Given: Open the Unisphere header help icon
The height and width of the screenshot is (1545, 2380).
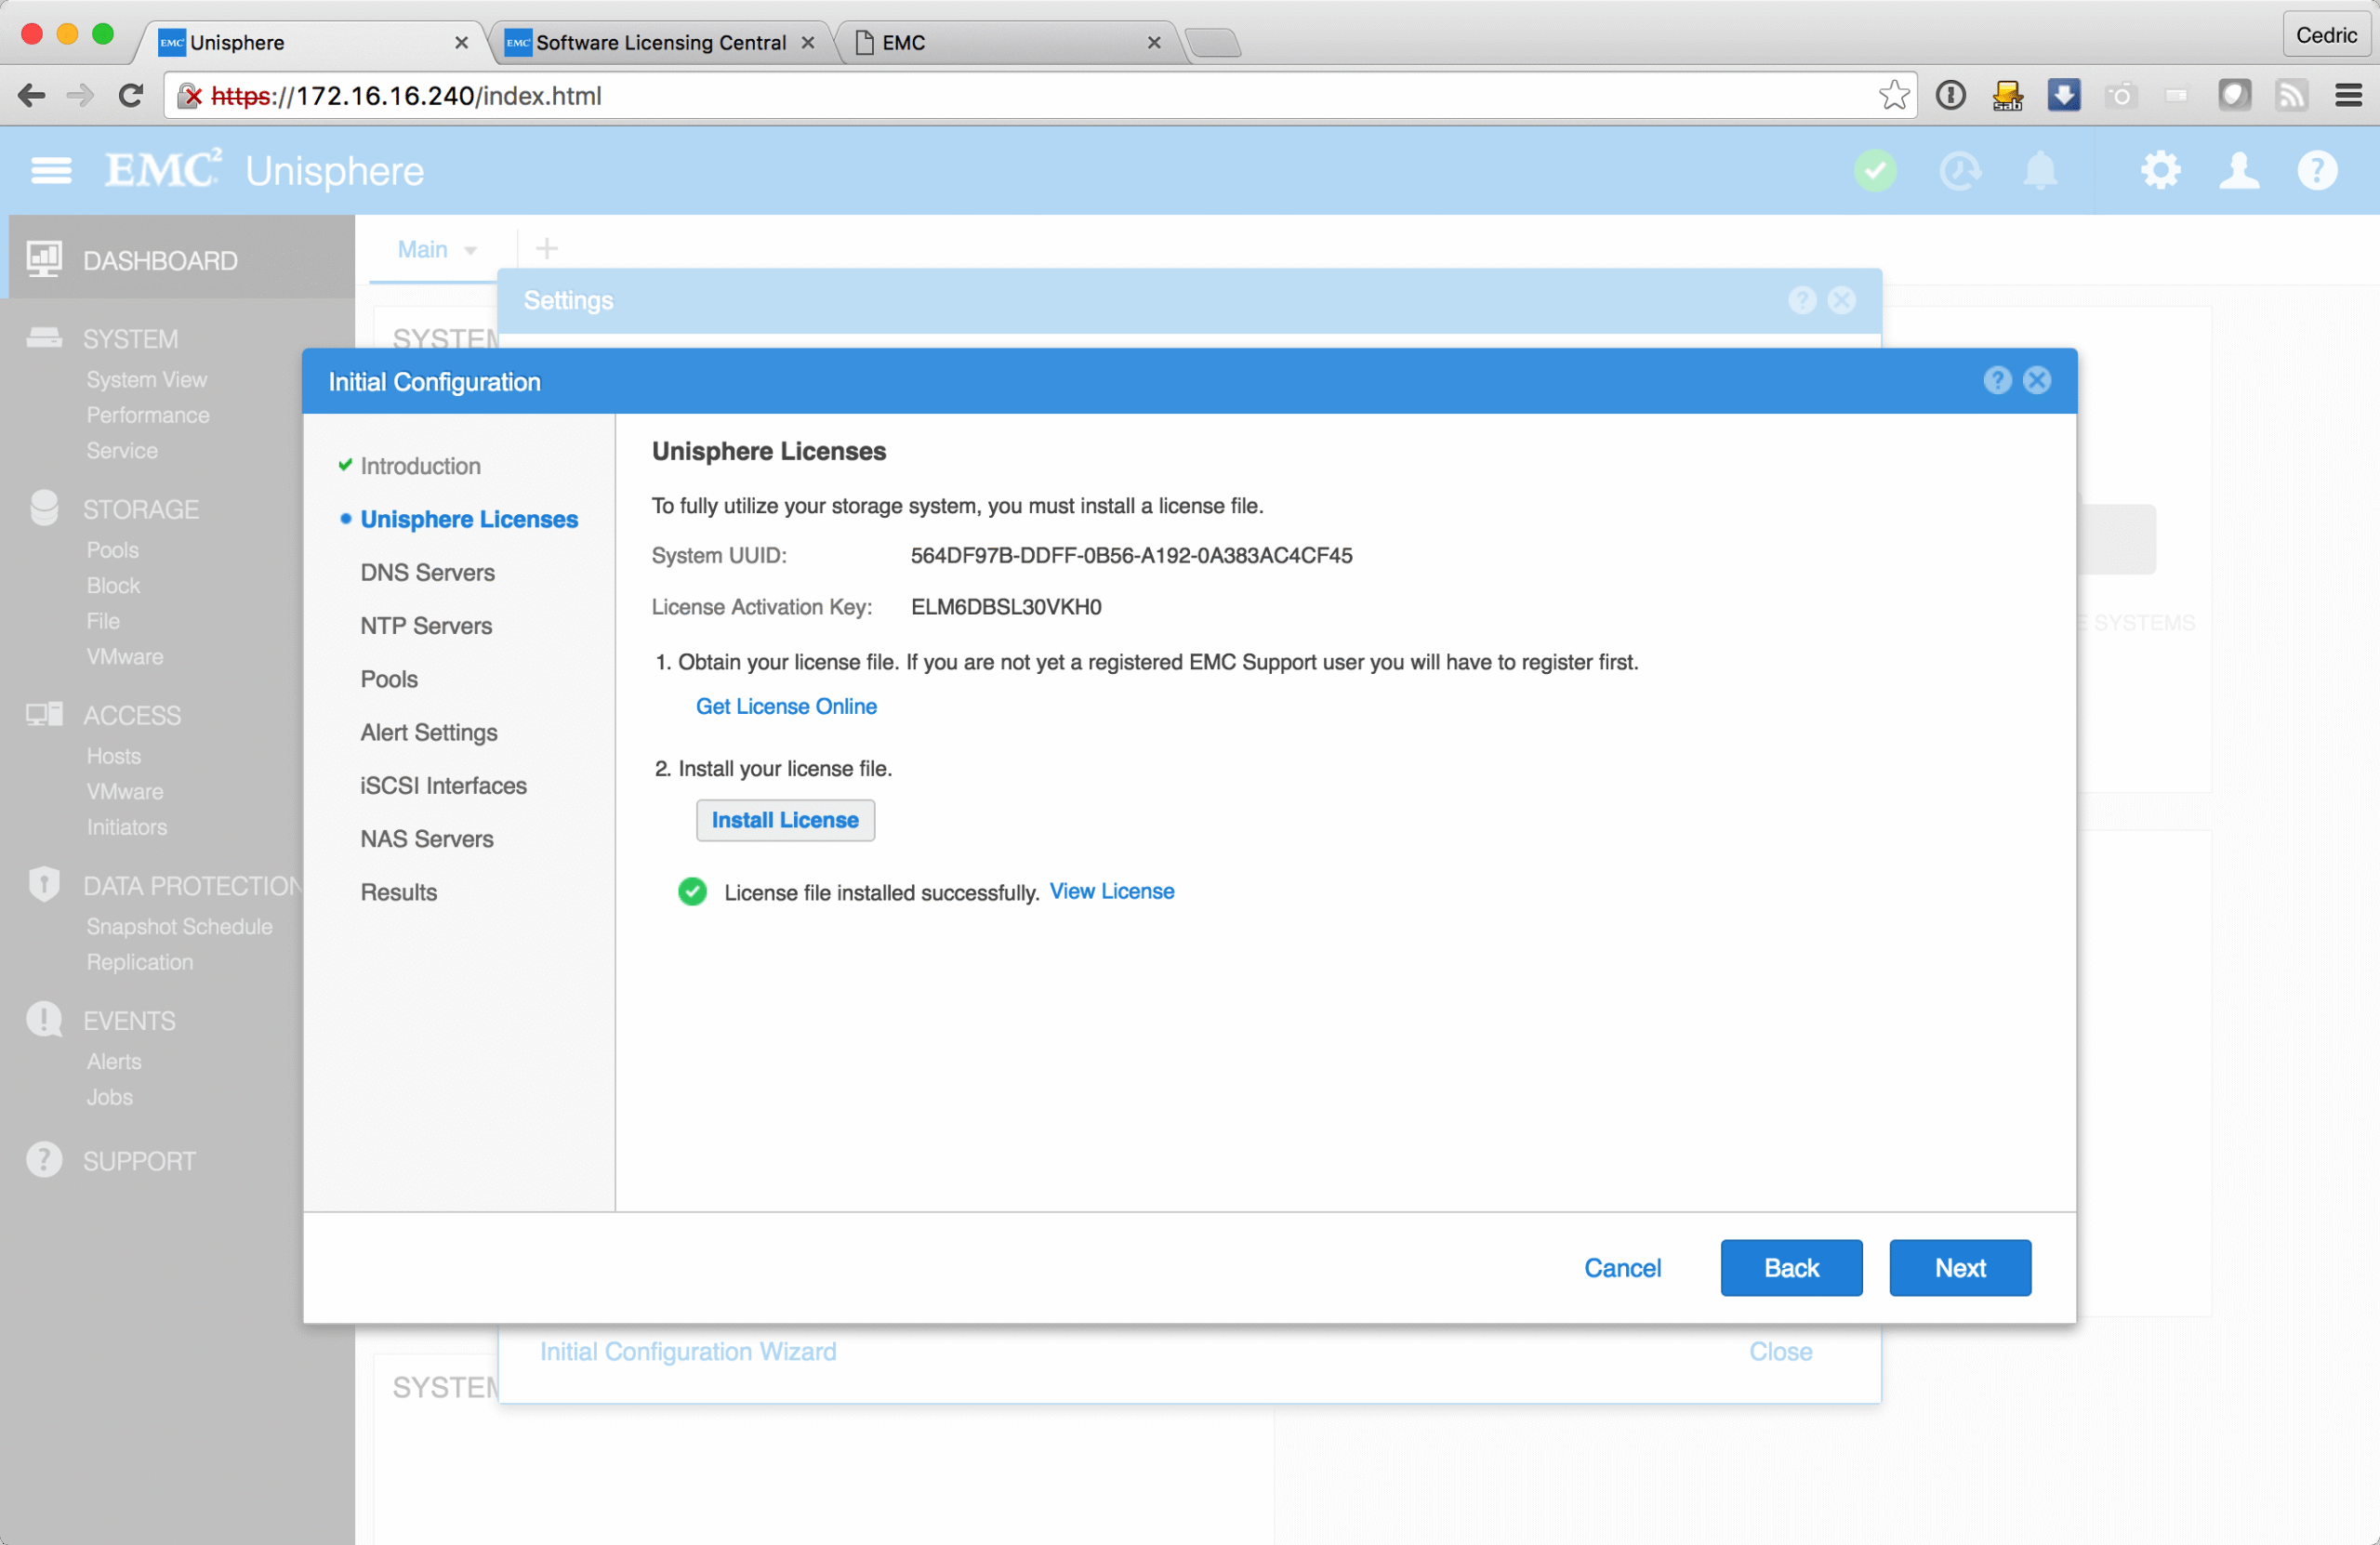Looking at the screenshot, I should point(2317,171).
